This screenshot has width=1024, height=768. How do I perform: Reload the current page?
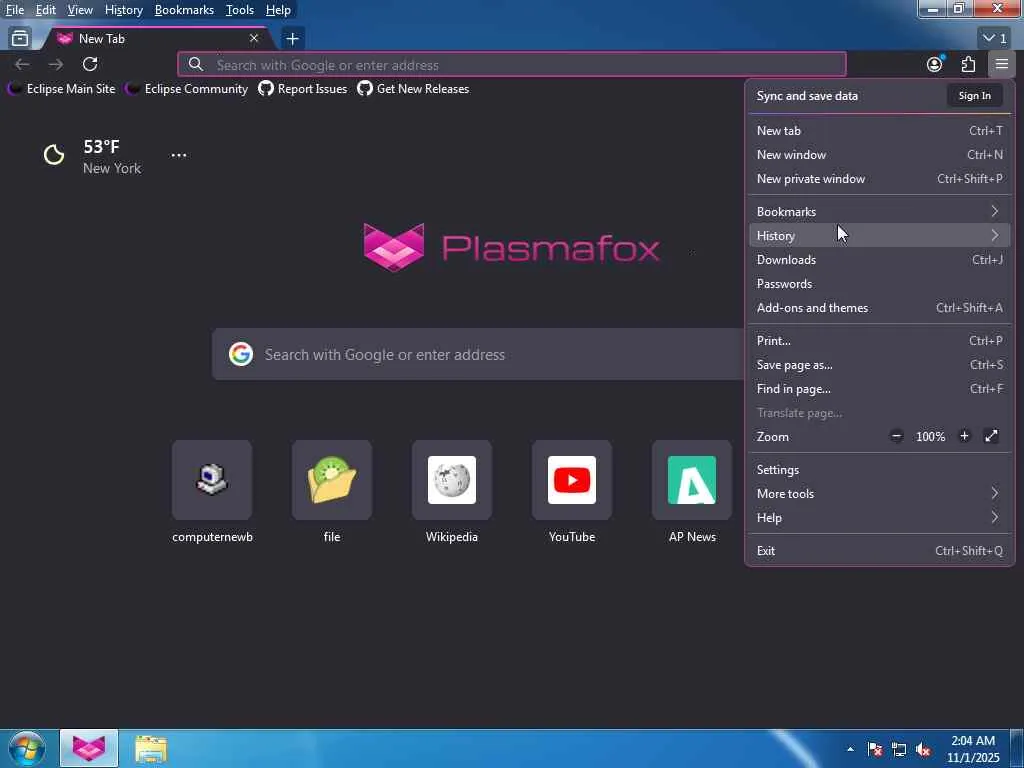(90, 64)
